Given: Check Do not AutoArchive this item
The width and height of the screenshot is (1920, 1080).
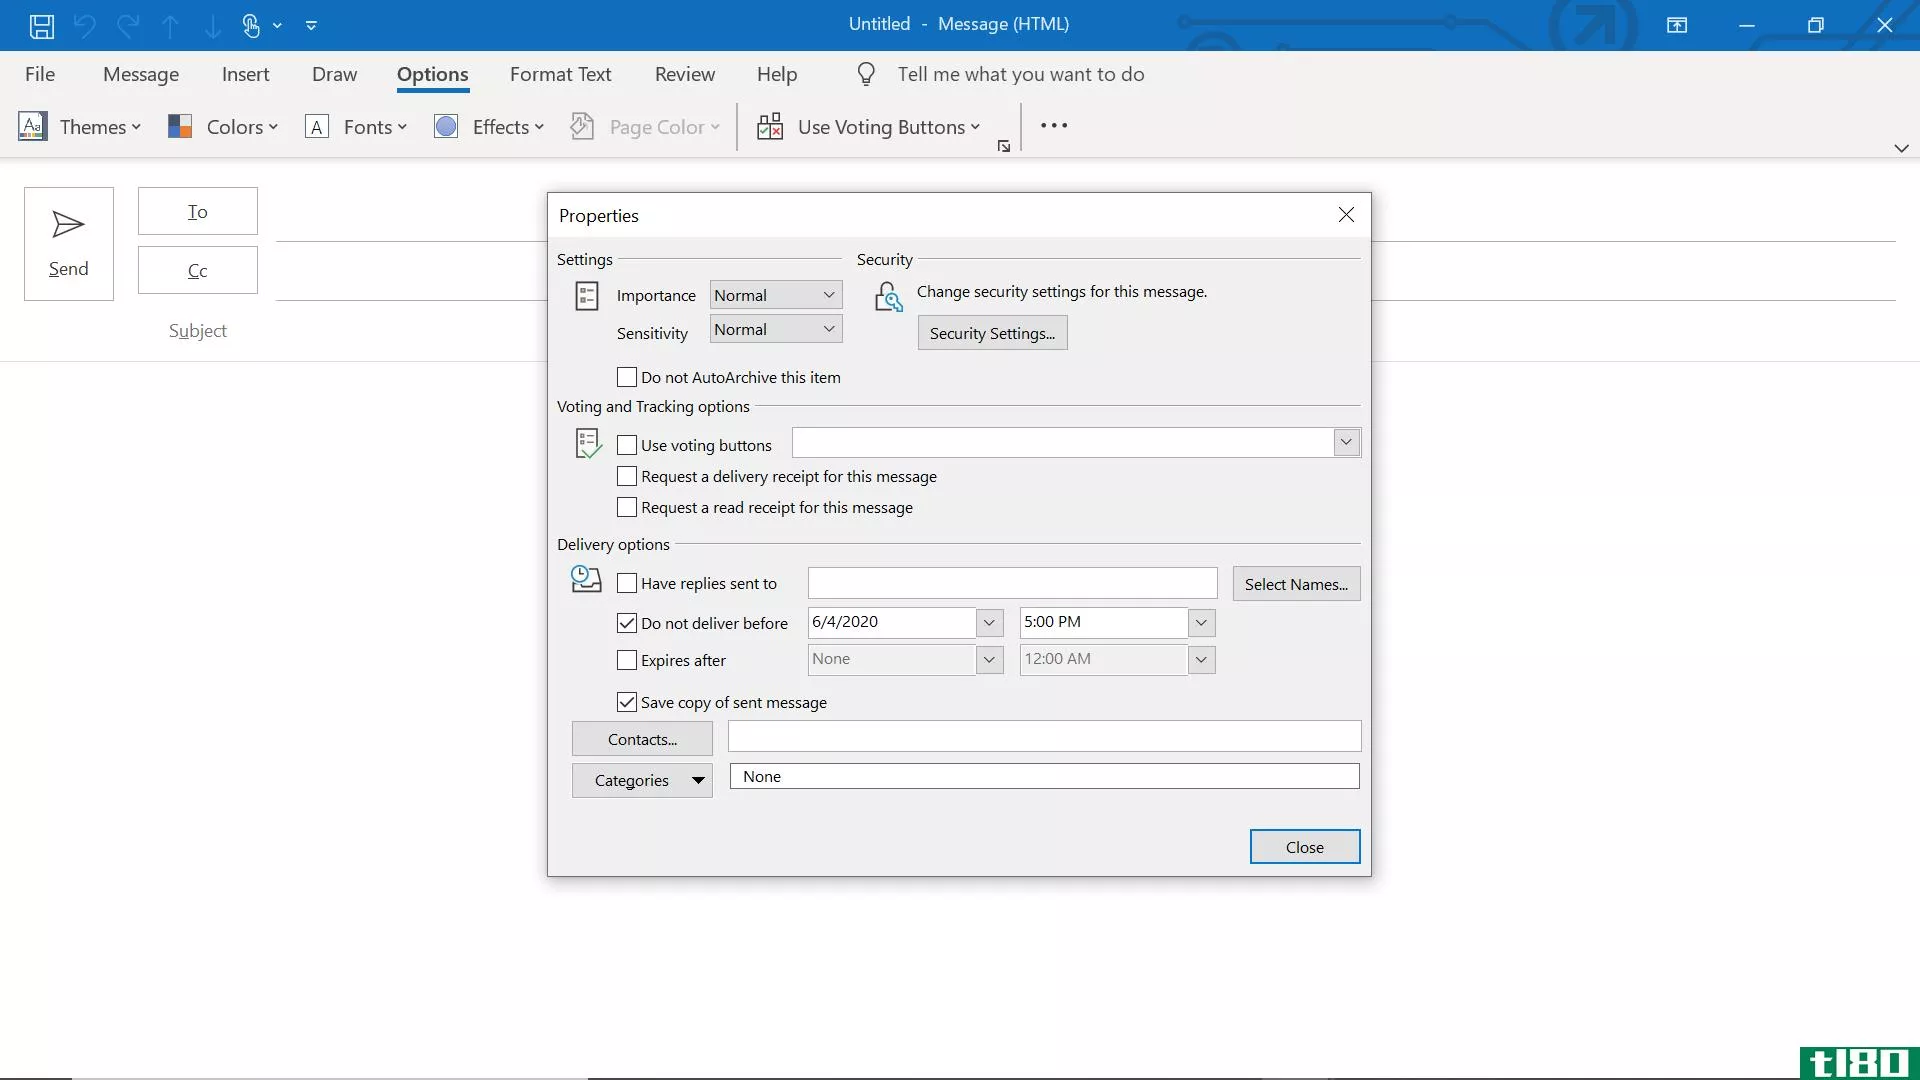Looking at the screenshot, I should tap(627, 377).
